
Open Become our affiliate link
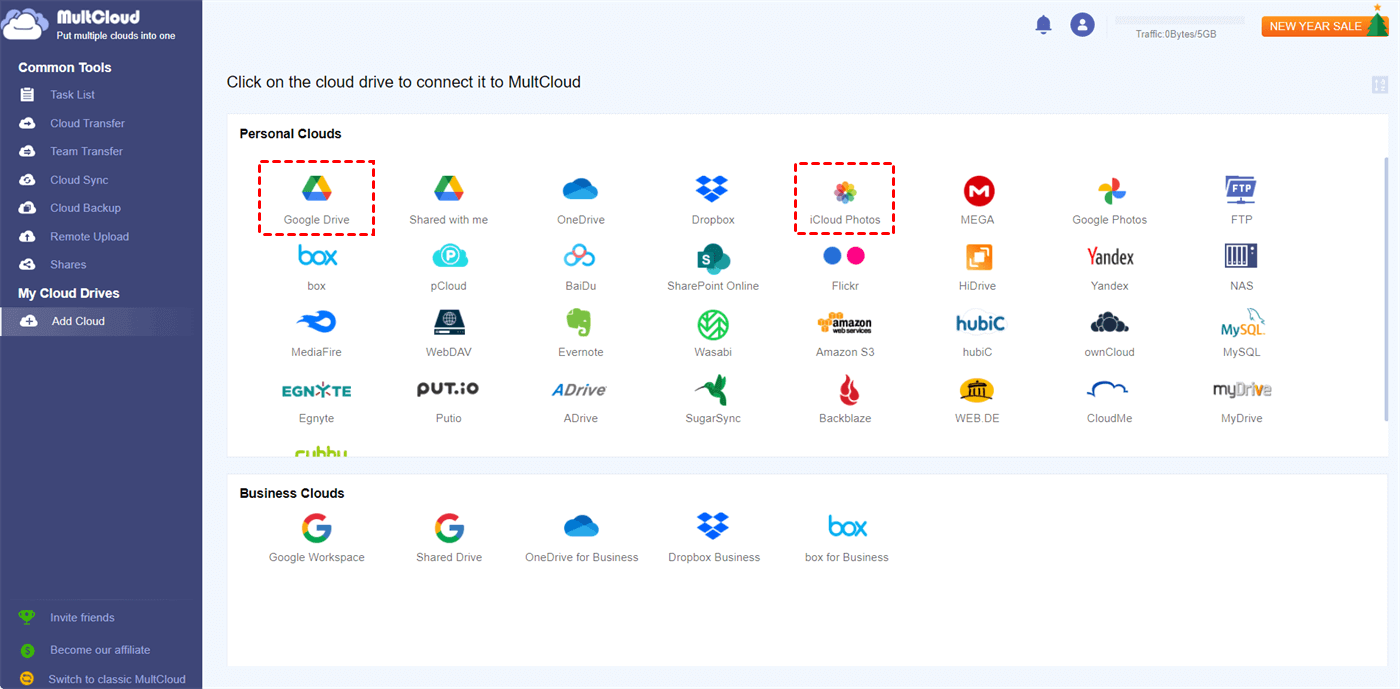[x=100, y=650]
